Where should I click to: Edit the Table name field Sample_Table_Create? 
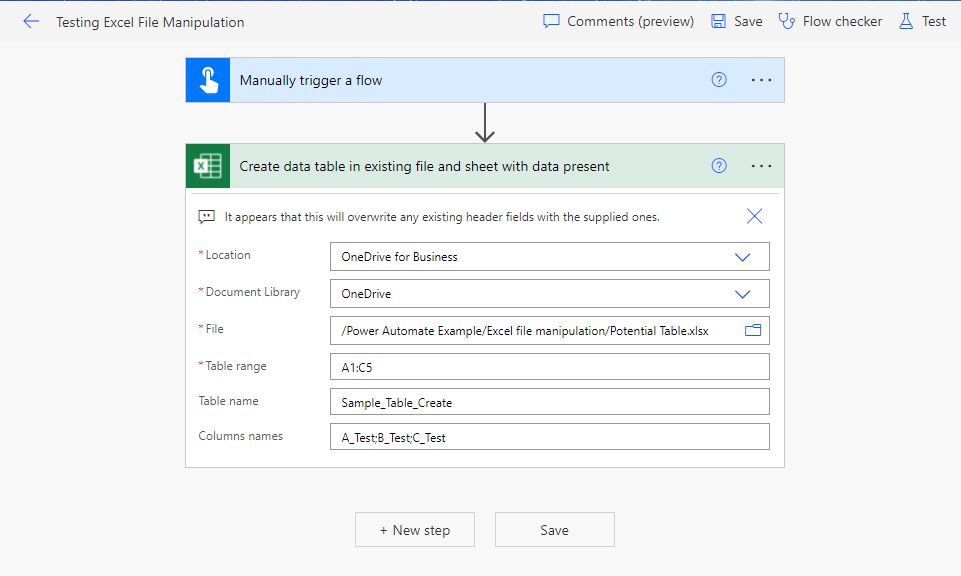tap(550, 402)
